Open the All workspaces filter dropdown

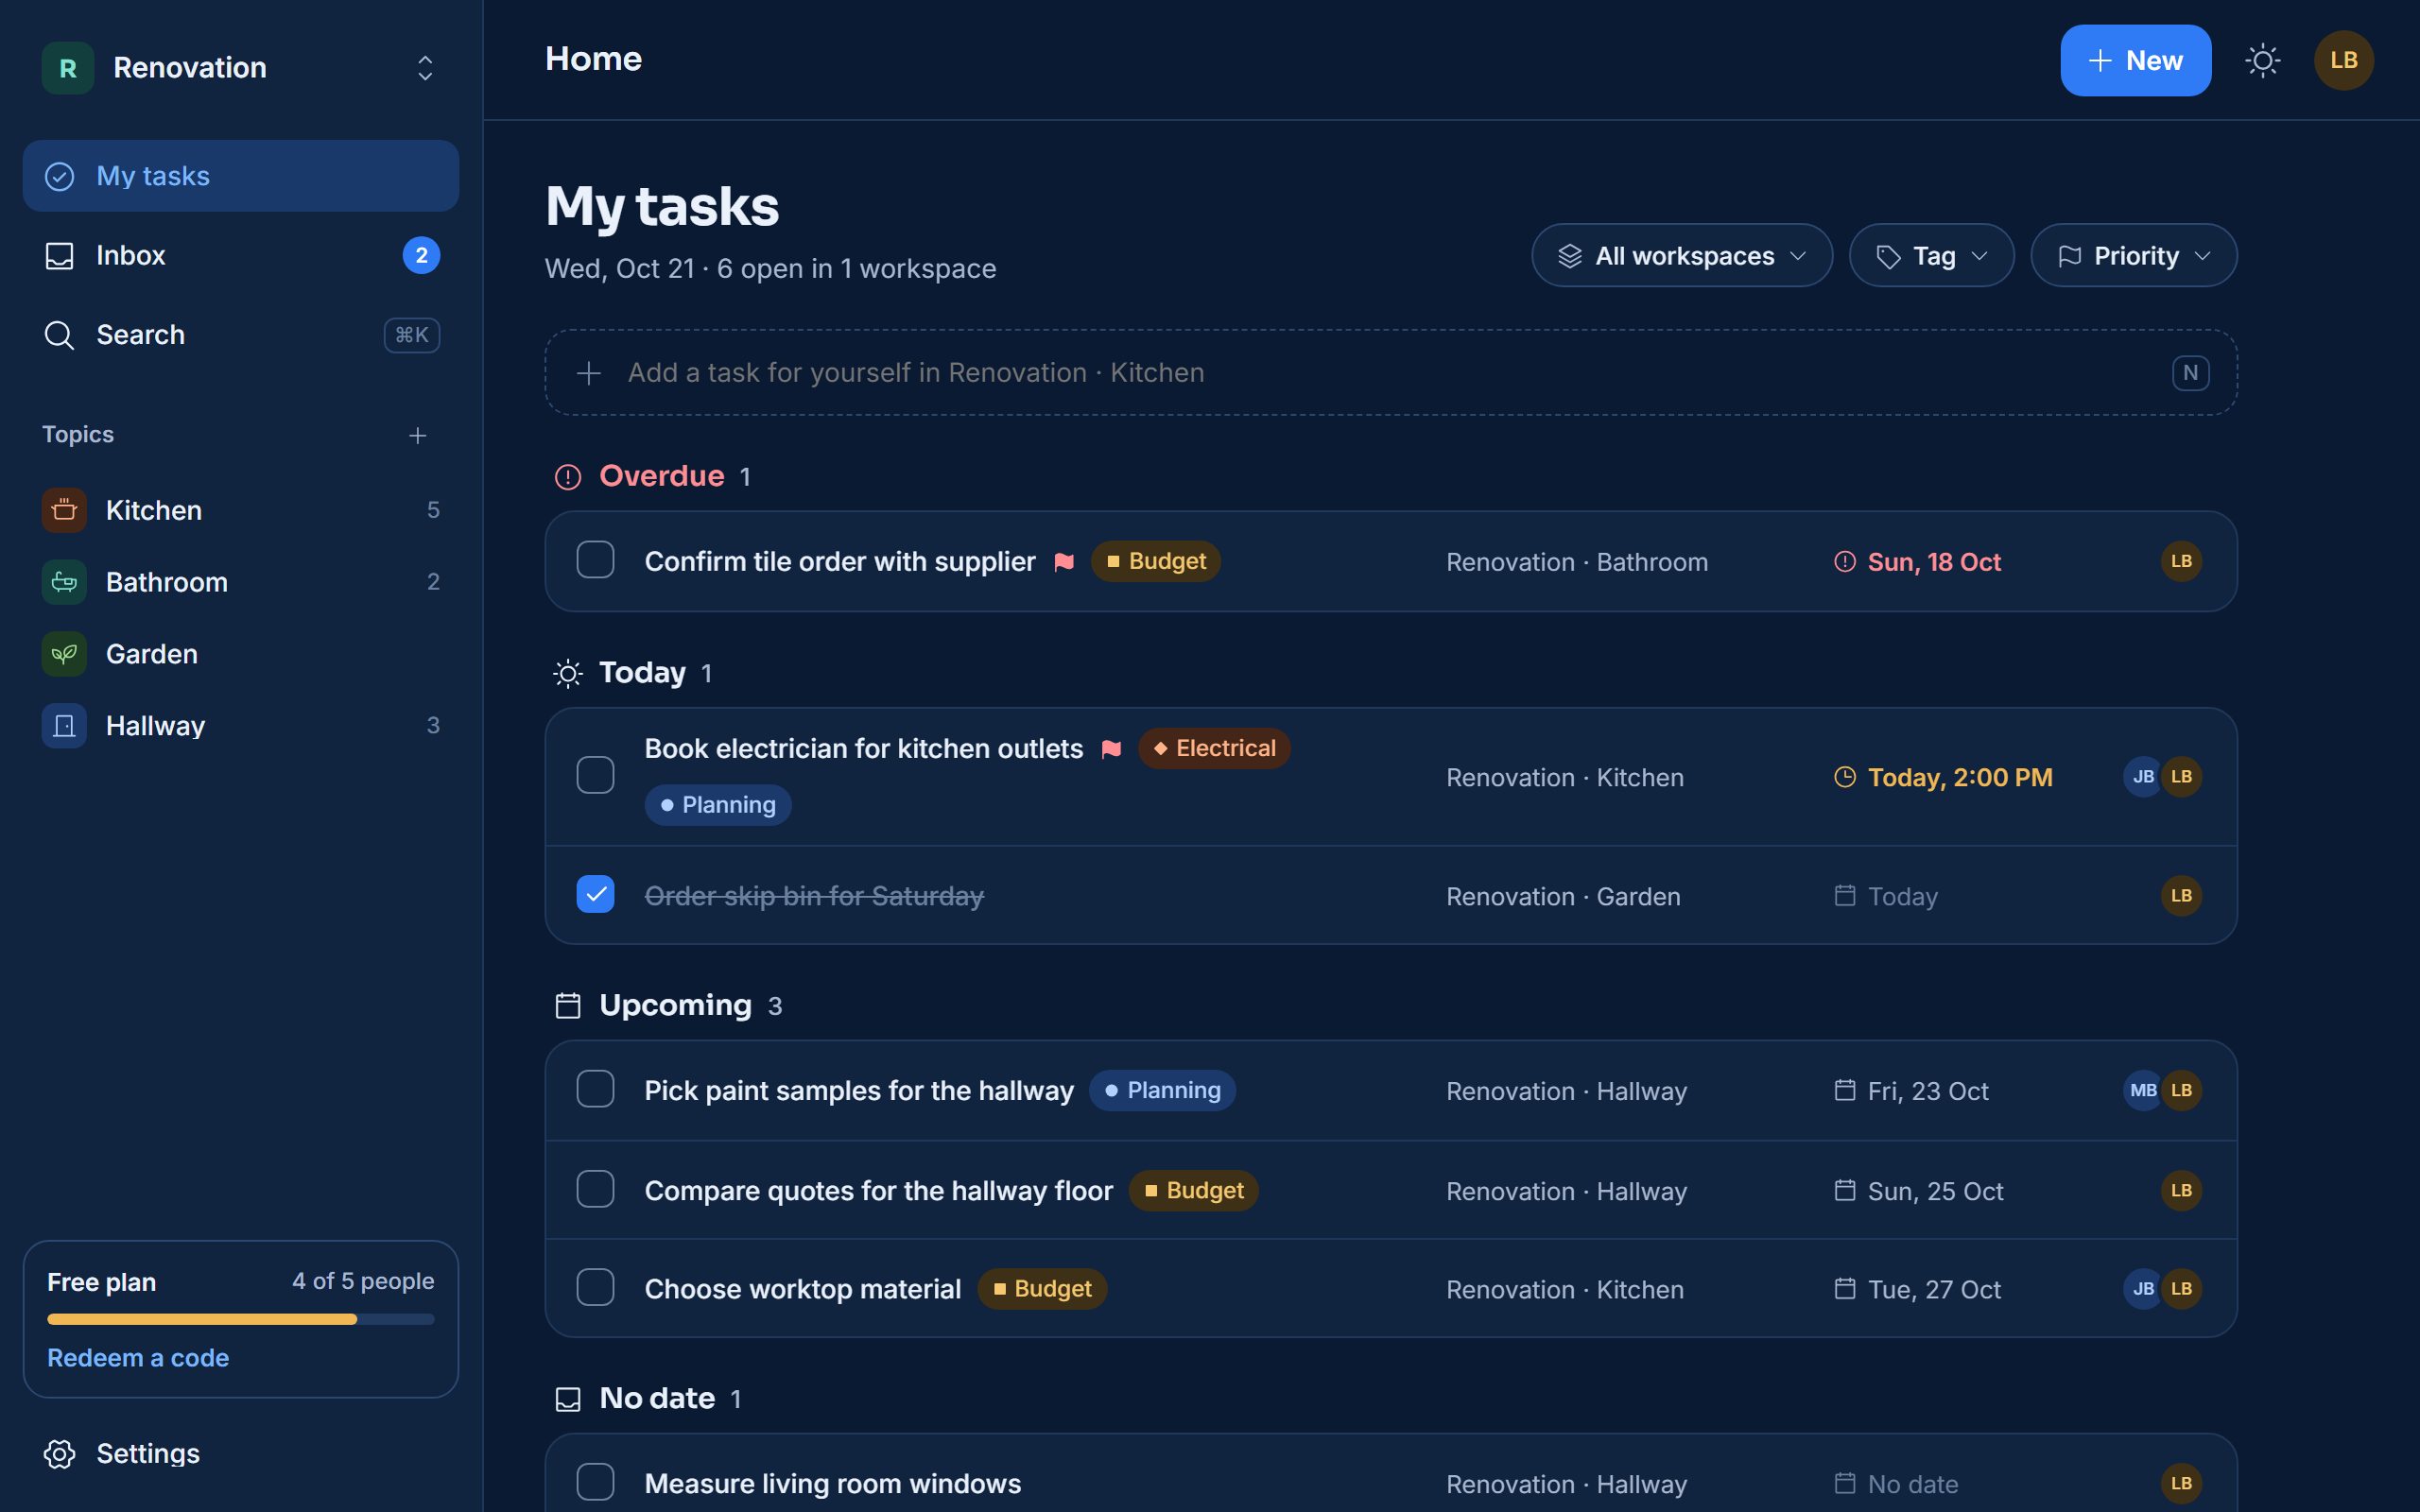pos(1682,256)
